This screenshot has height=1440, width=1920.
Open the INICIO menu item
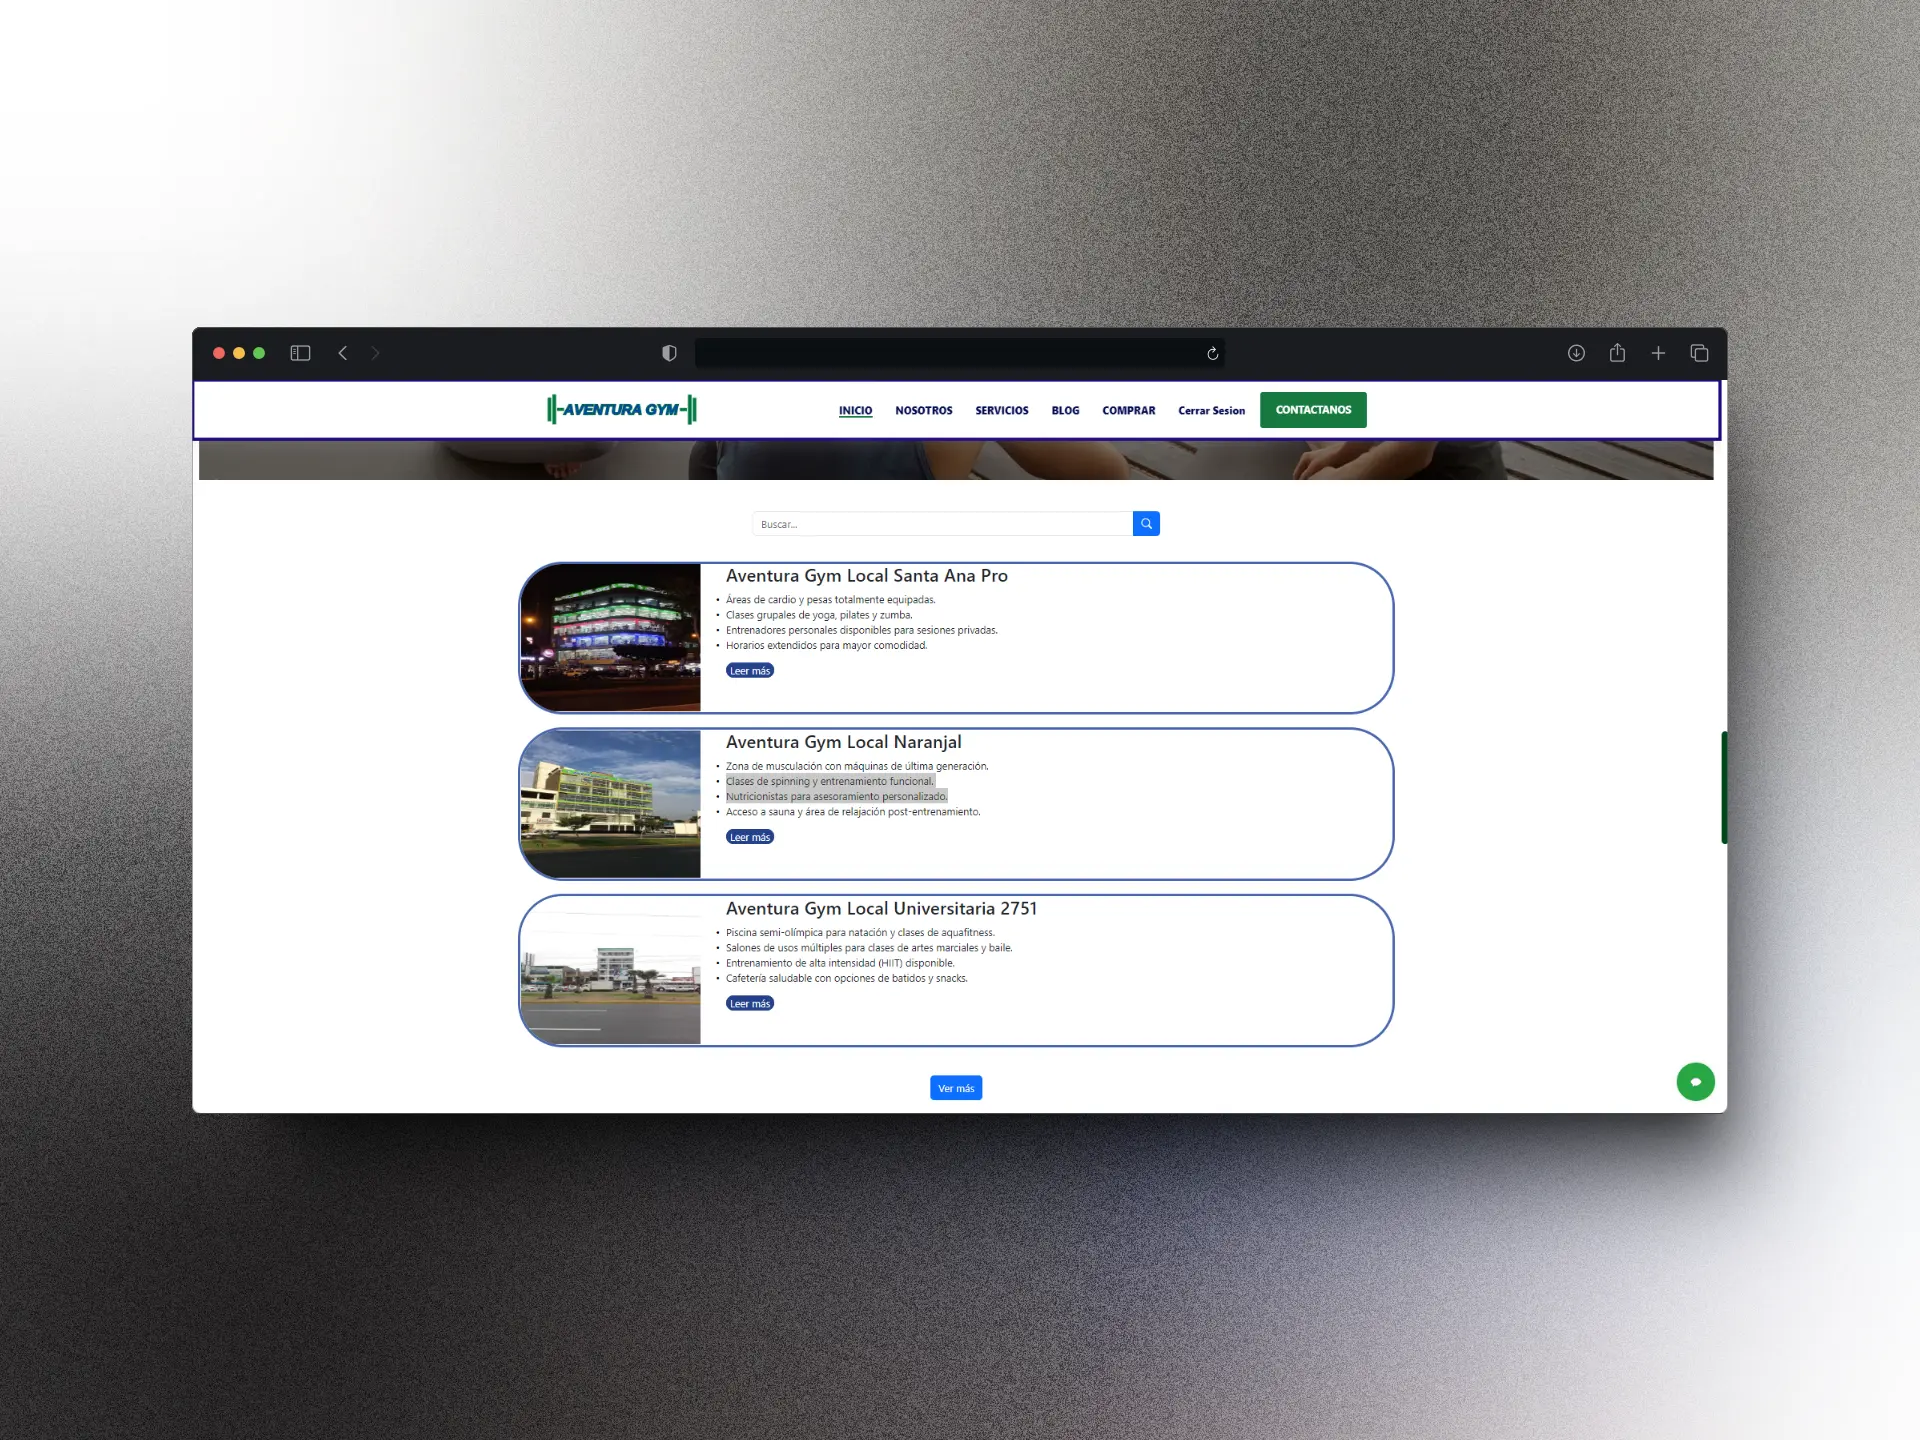click(855, 411)
